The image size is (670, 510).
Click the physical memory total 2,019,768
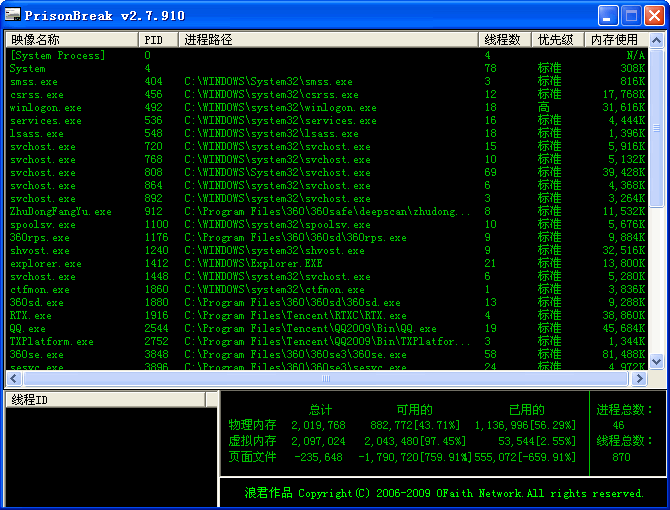tap(318, 425)
